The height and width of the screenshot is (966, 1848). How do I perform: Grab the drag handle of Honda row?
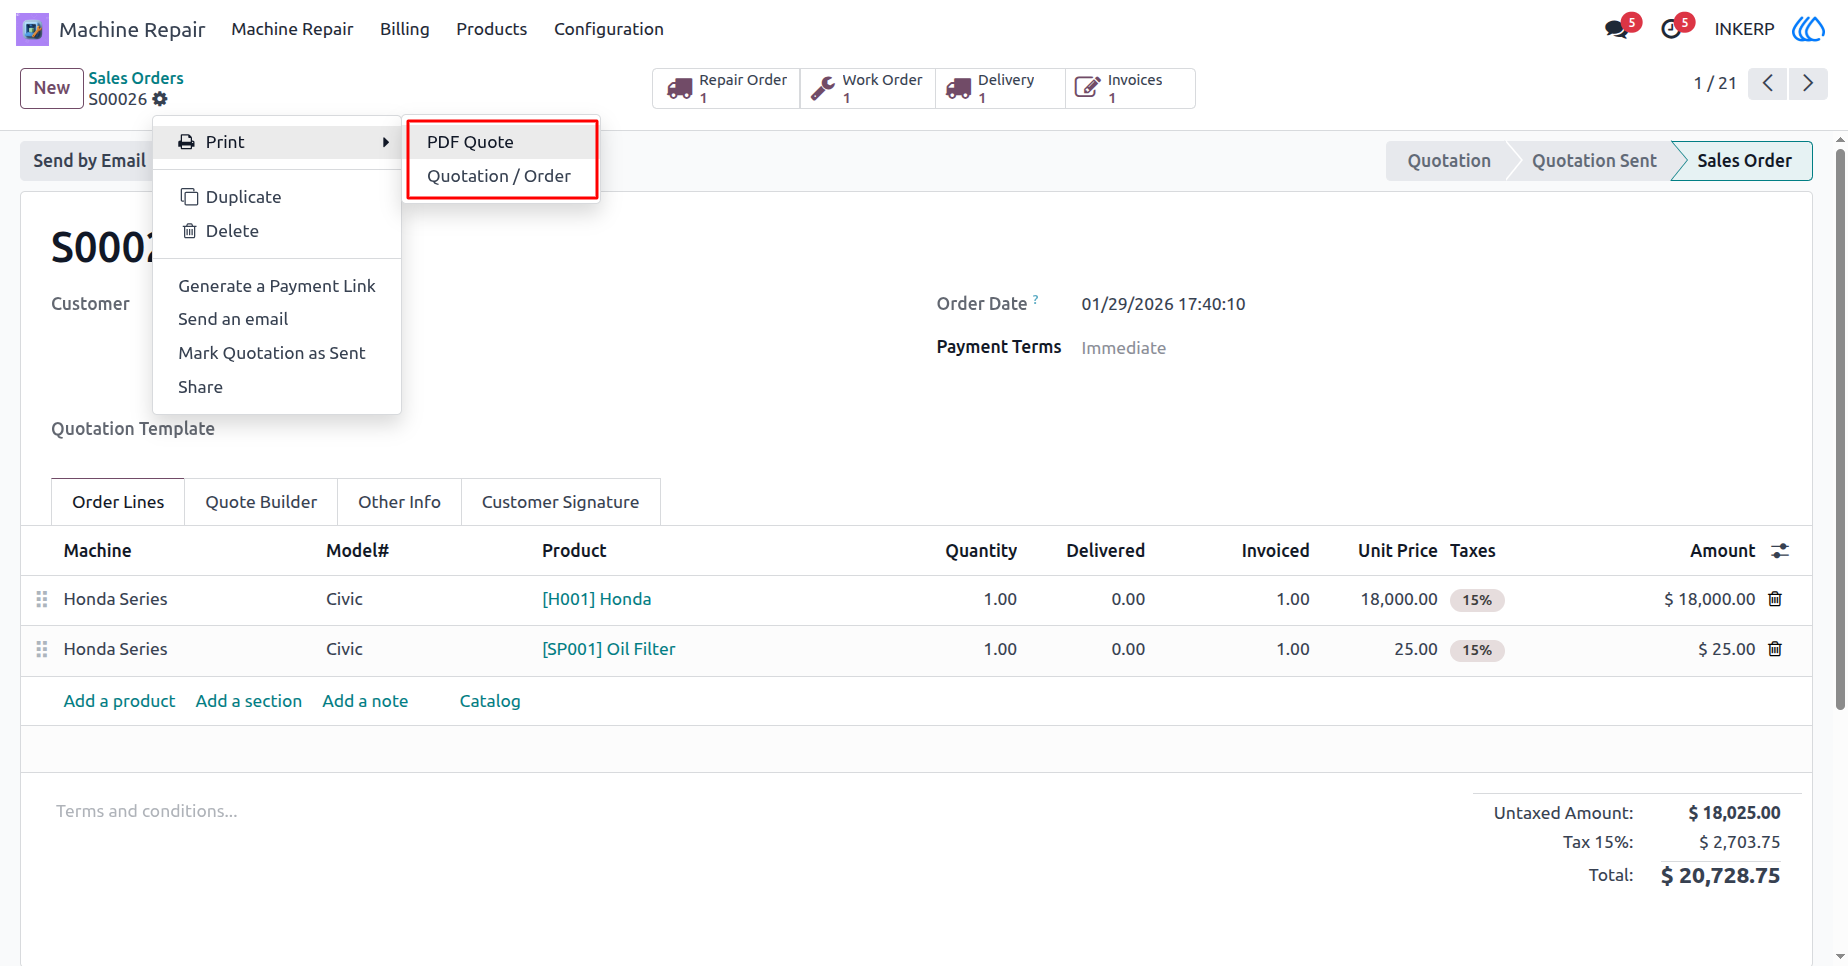[42, 599]
